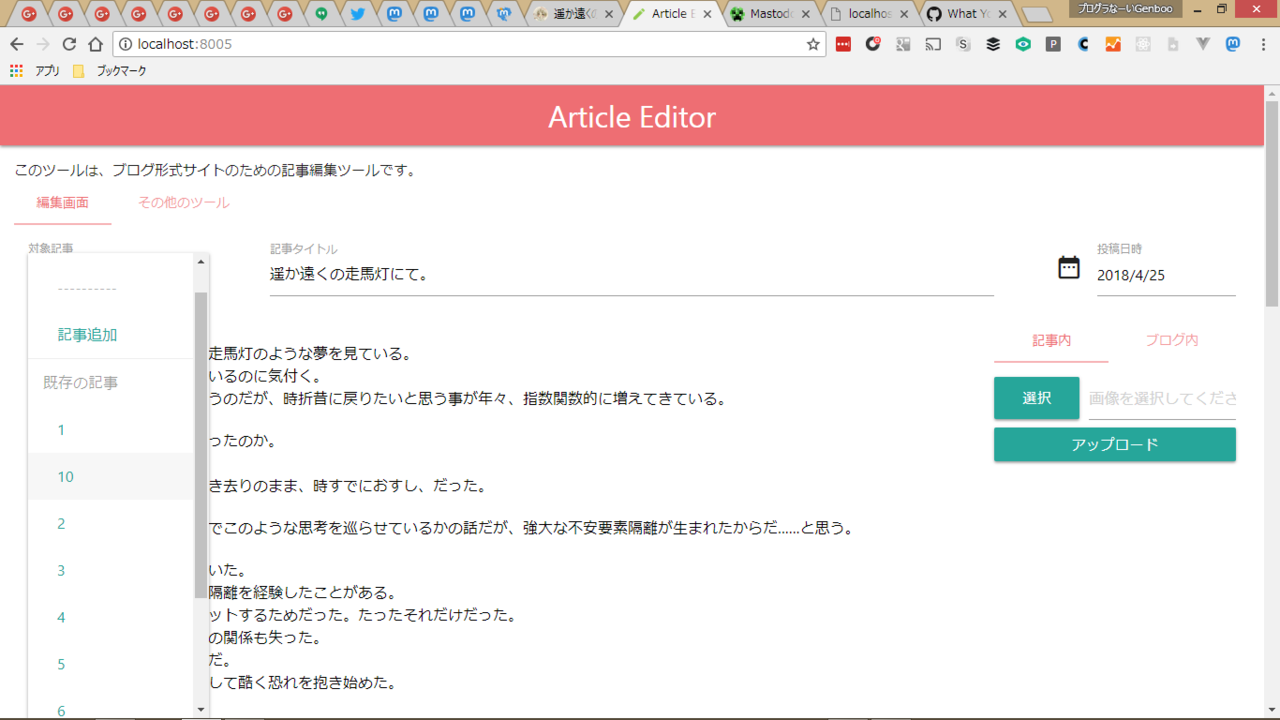Bookmark this page with star icon
Screen dimensions: 1280x720
point(813,44)
